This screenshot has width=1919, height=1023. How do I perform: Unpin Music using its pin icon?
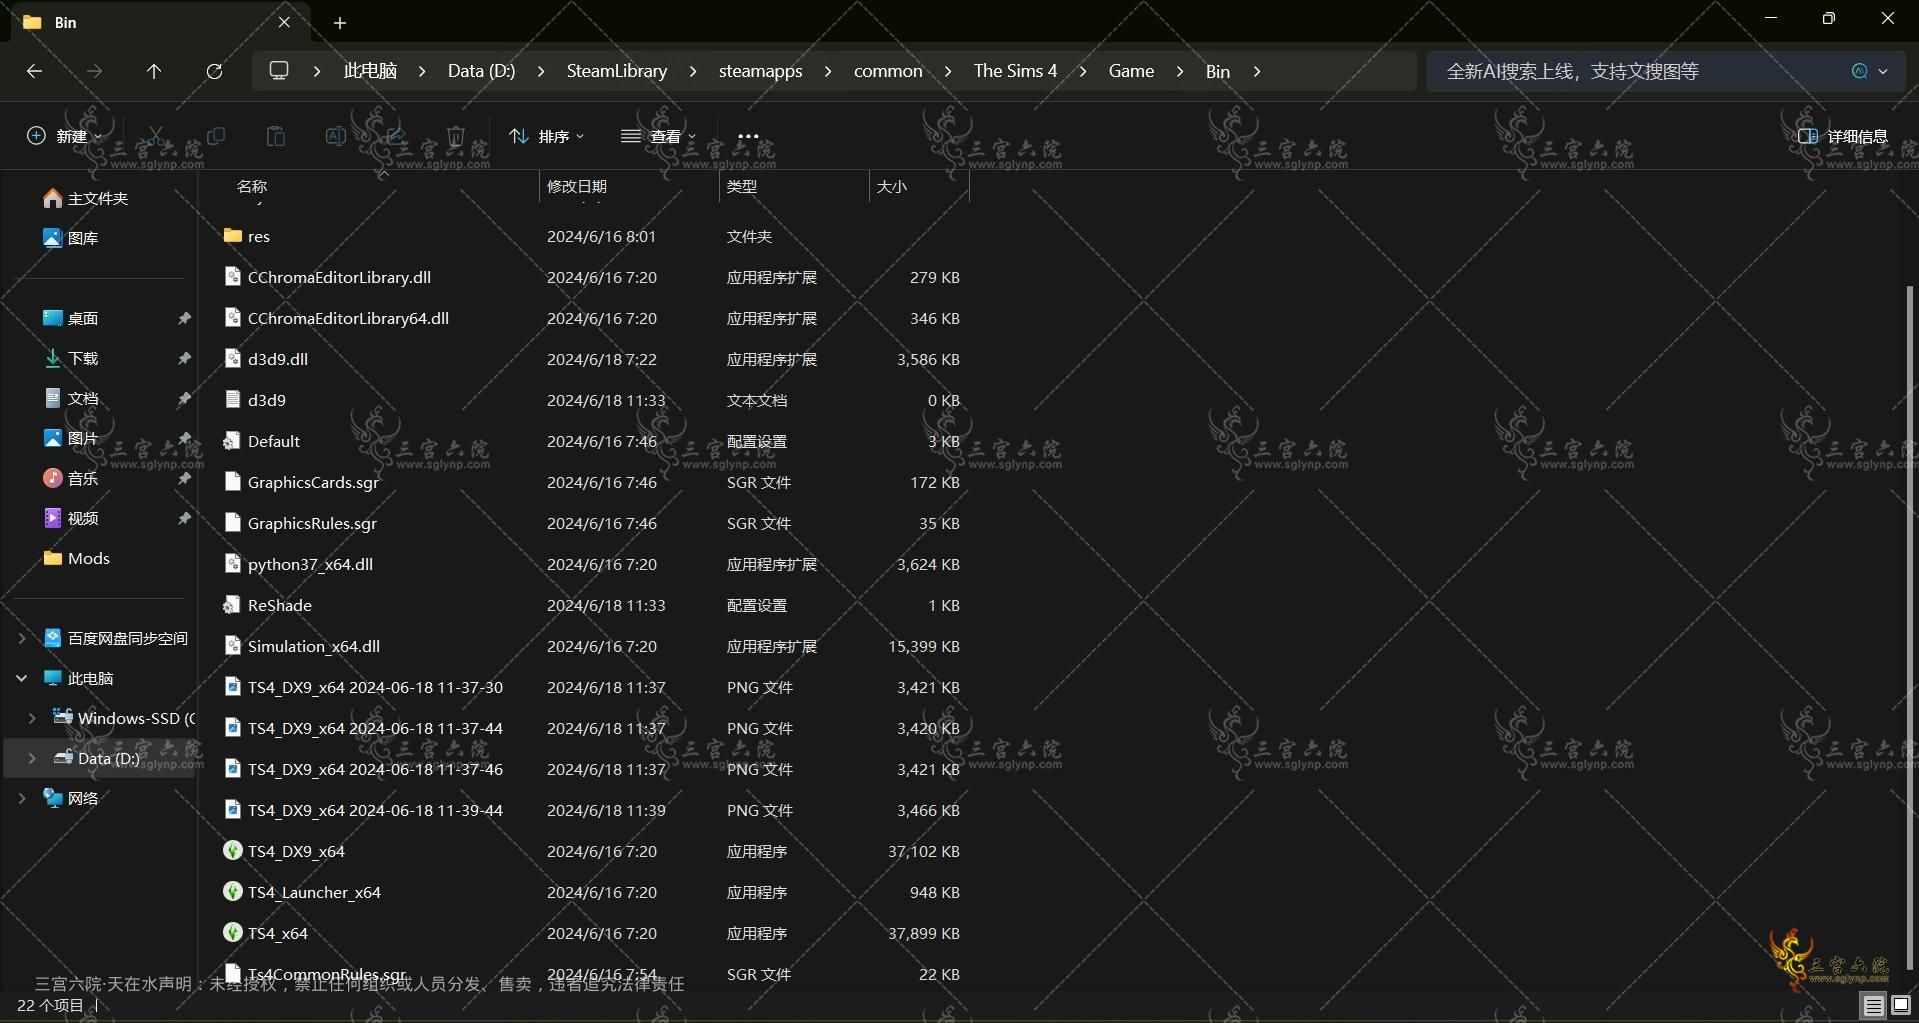pos(184,478)
